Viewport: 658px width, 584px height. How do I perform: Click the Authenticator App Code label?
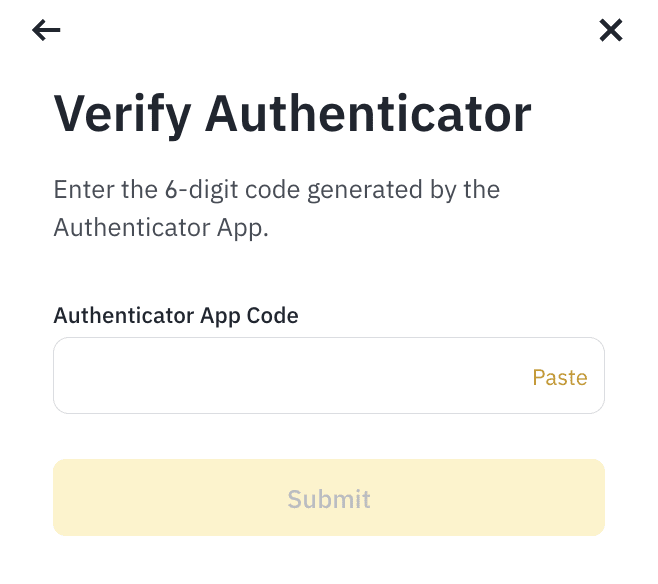click(x=176, y=315)
